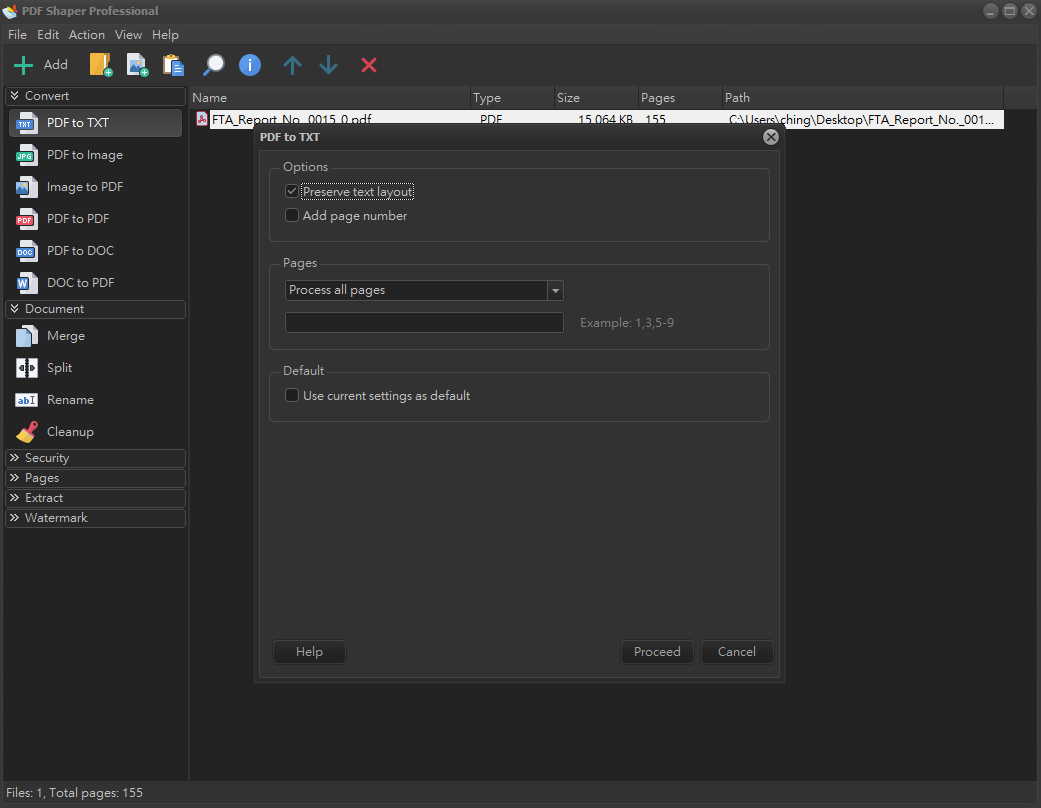1041x808 pixels.
Task: Click the magnifier search icon in toolbar
Action: click(213, 65)
